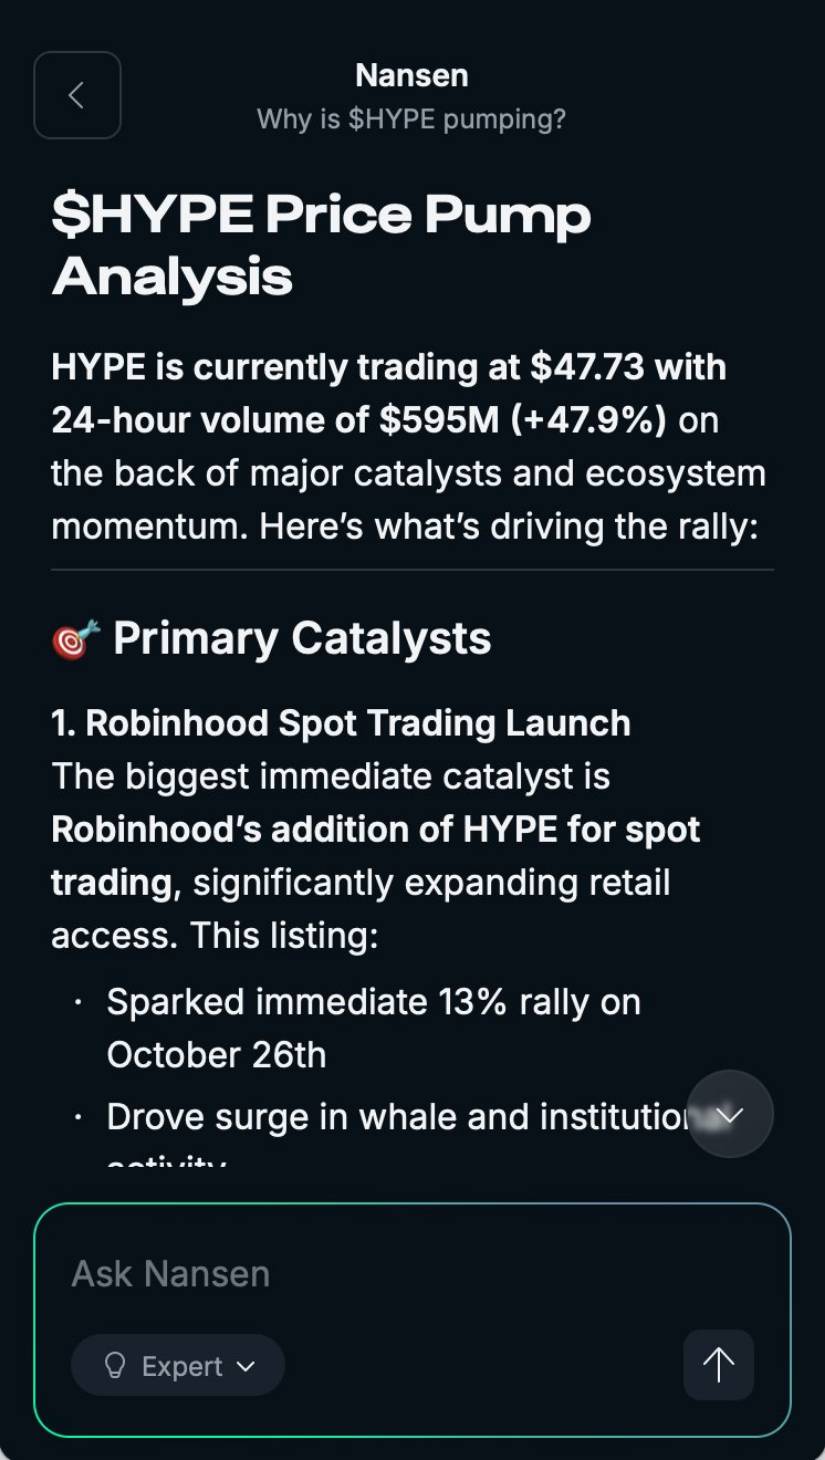Click the $47.73 price value

pos(587,367)
